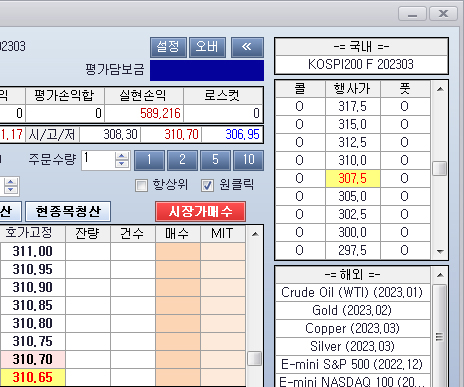Set order quantity preset to 5
Screen dimensions: 464x387
[215, 160]
